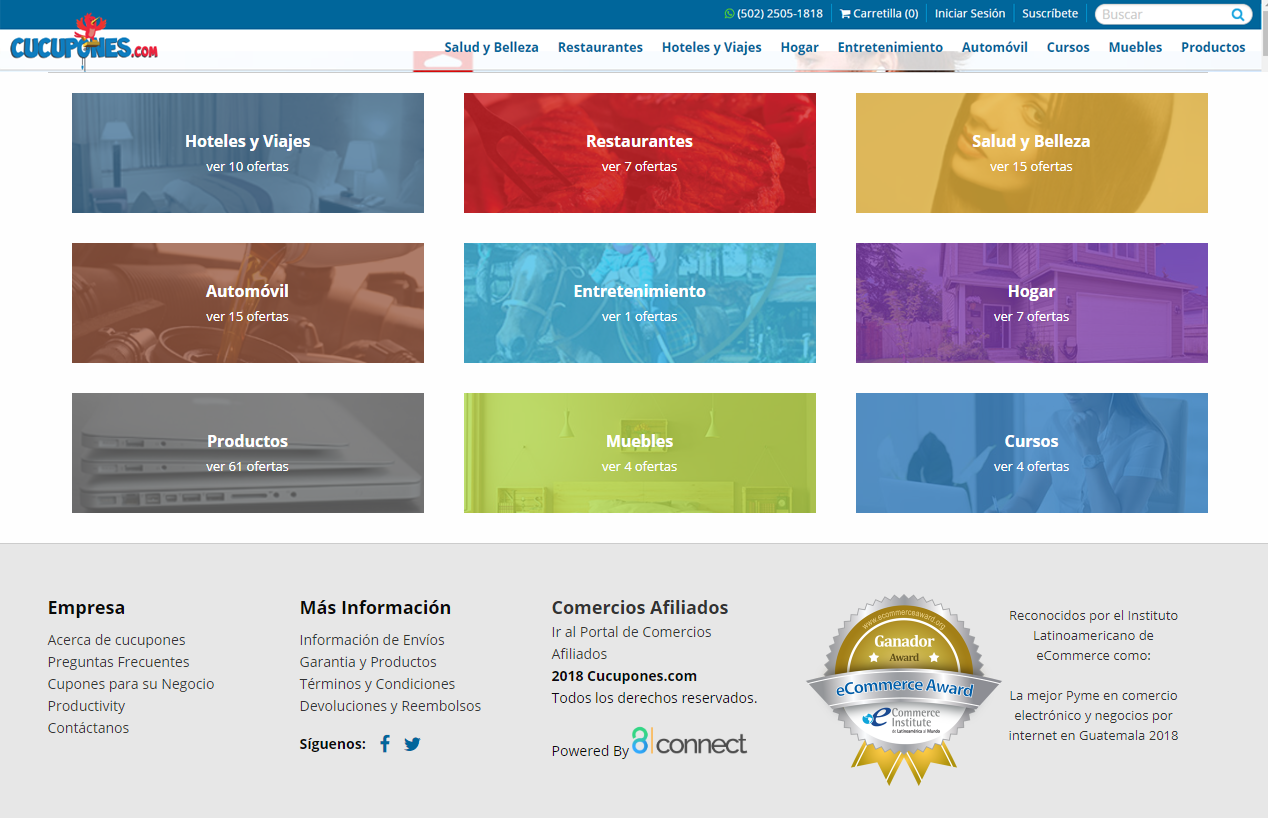Click the WhatsApp phone number icon
This screenshot has height=818, width=1268.
point(729,14)
